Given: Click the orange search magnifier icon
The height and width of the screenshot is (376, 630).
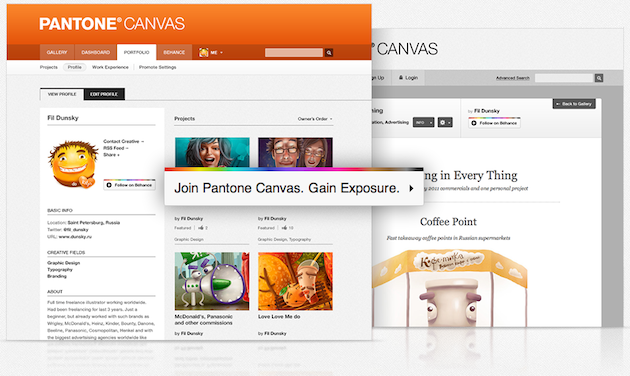Looking at the screenshot, I should pyautogui.click(x=329, y=53).
